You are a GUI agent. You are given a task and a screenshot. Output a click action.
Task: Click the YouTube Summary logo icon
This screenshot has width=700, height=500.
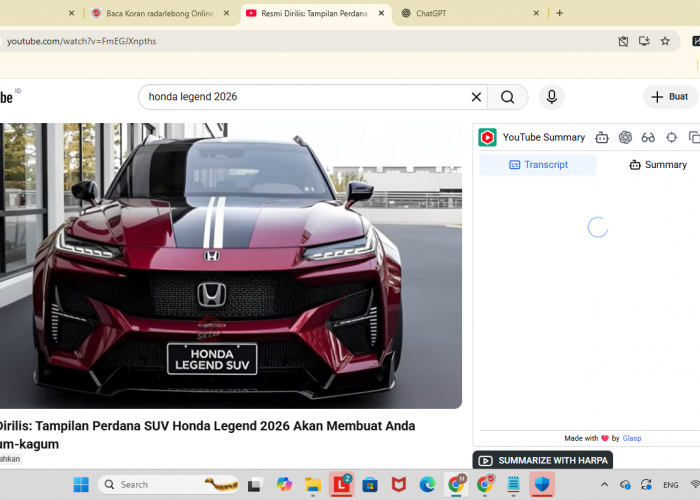pos(487,138)
